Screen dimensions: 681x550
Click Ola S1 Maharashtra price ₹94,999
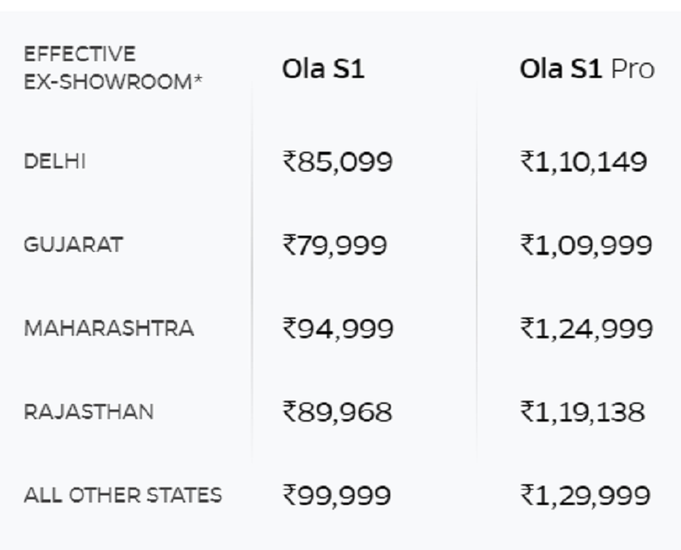click(x=338, y=328)
